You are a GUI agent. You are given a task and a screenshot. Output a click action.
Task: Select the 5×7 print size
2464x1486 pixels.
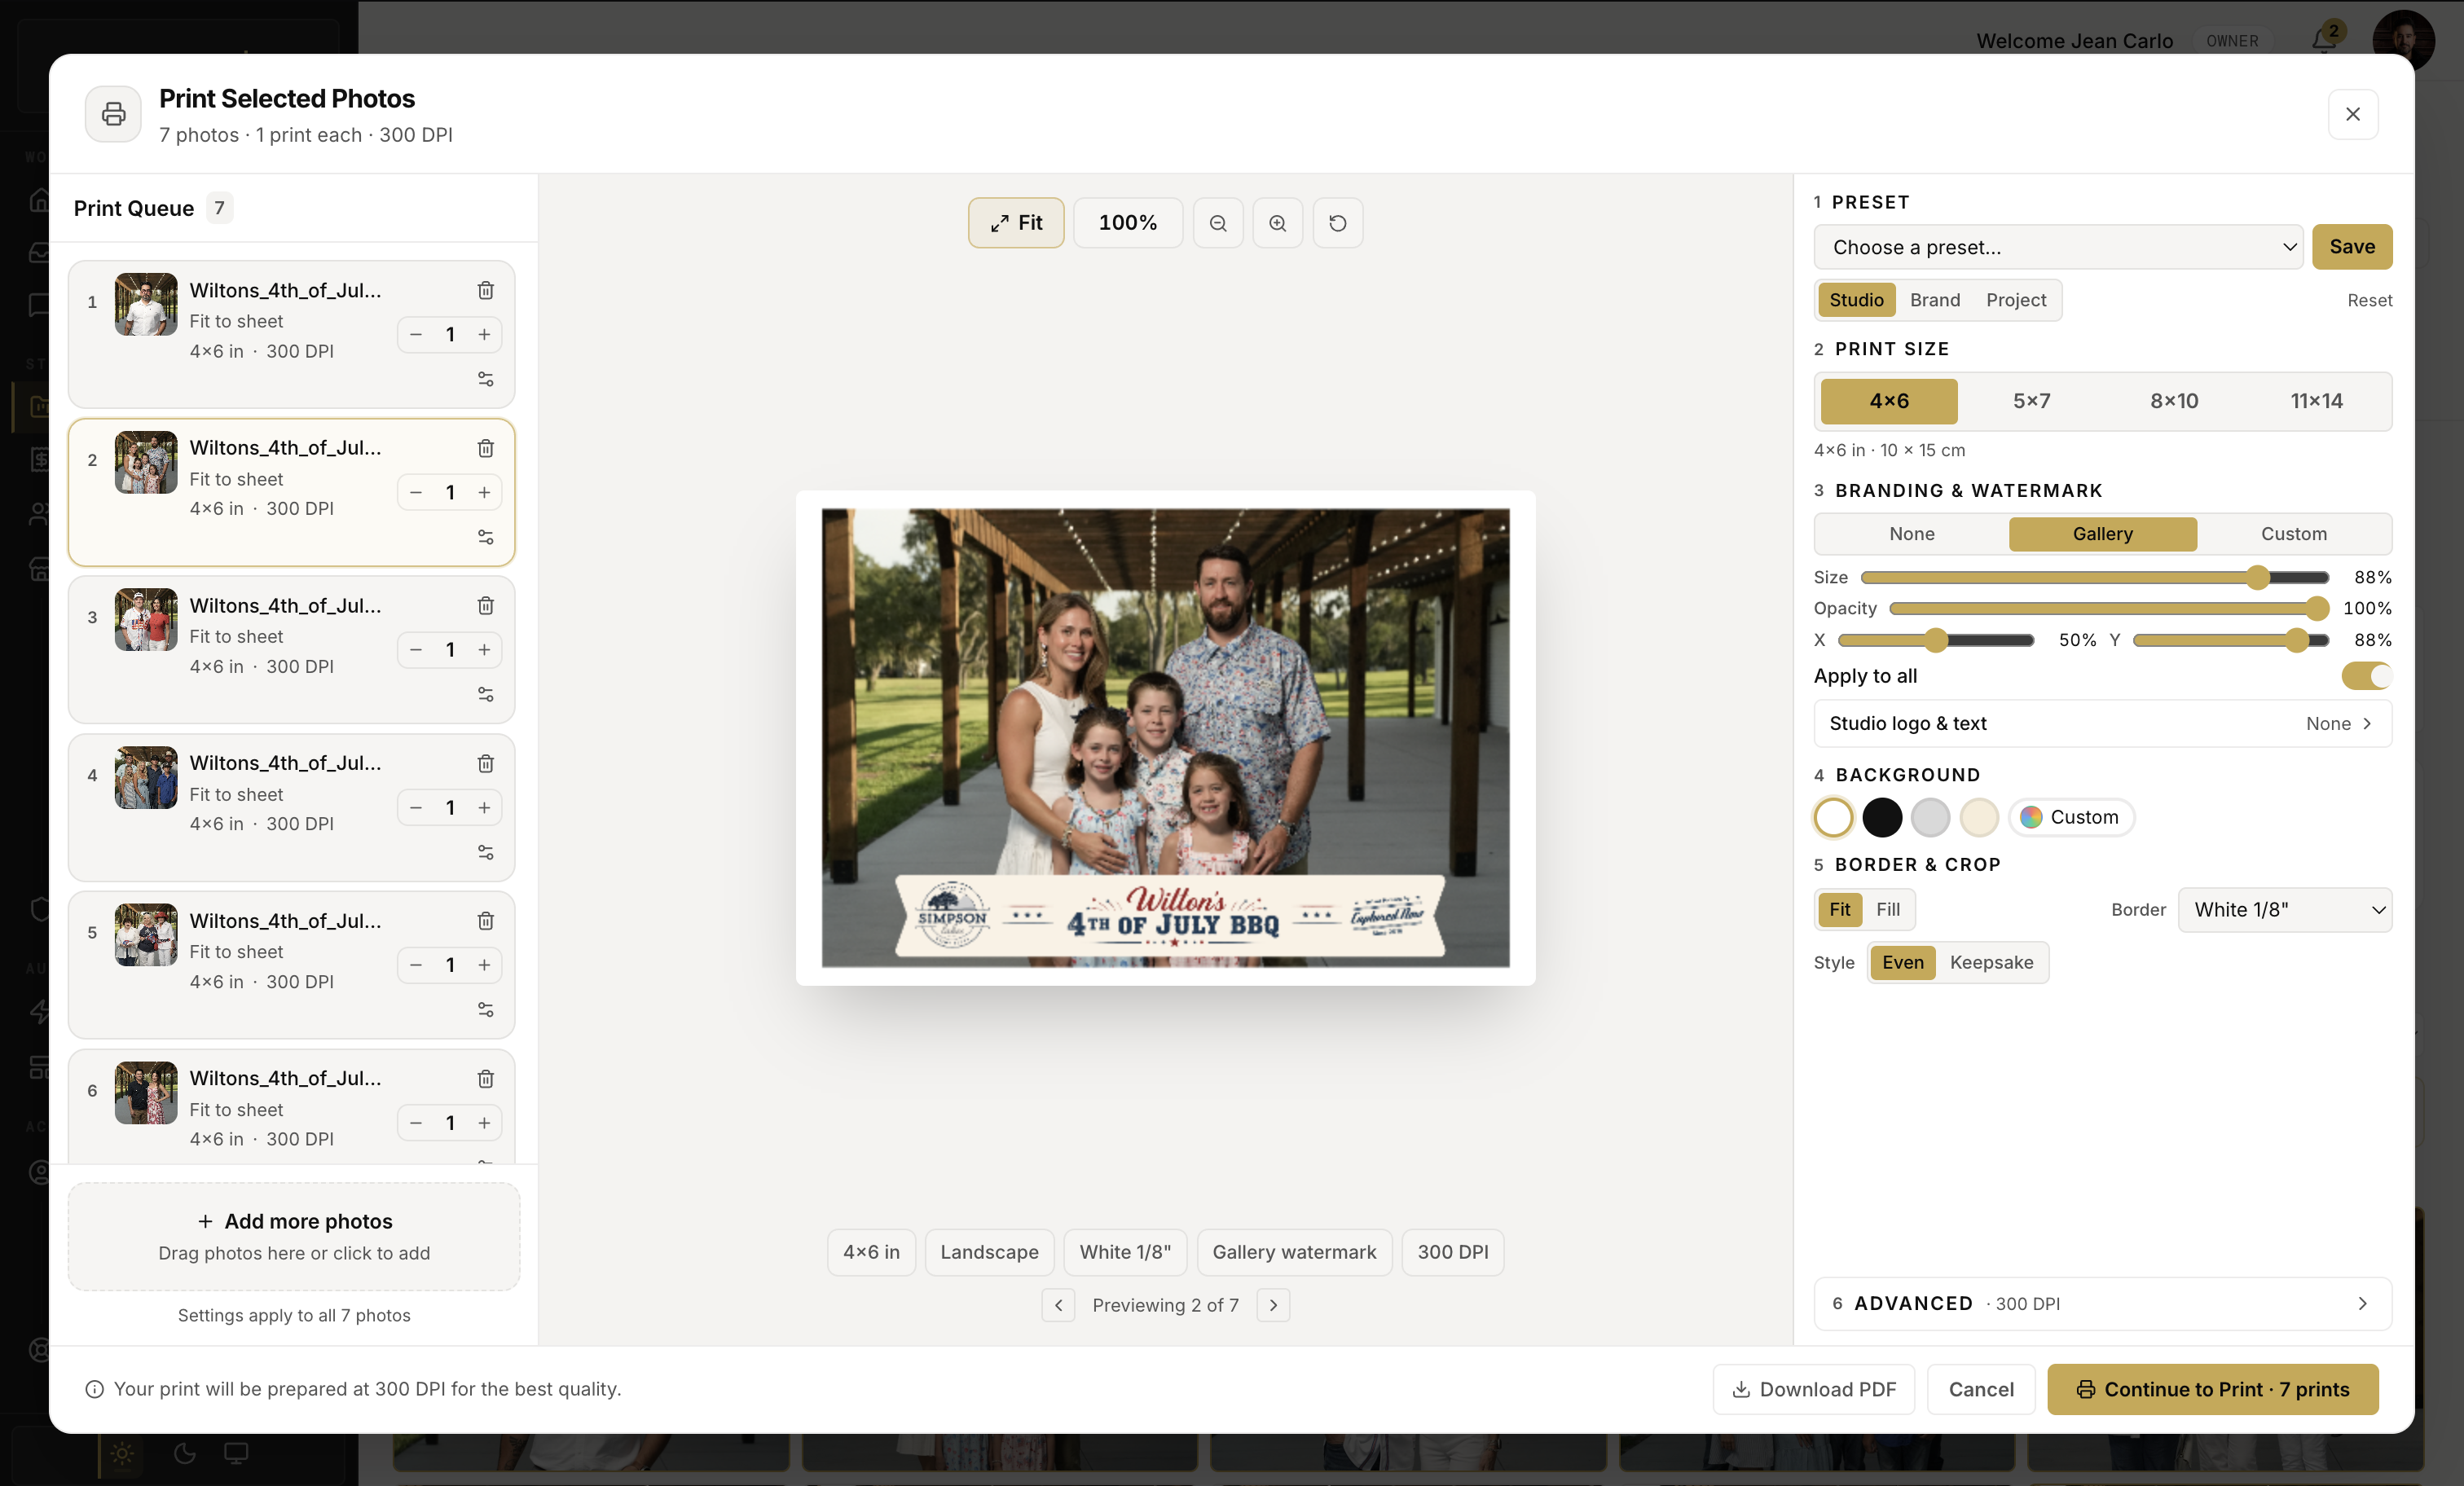[x=2032, y=401]
